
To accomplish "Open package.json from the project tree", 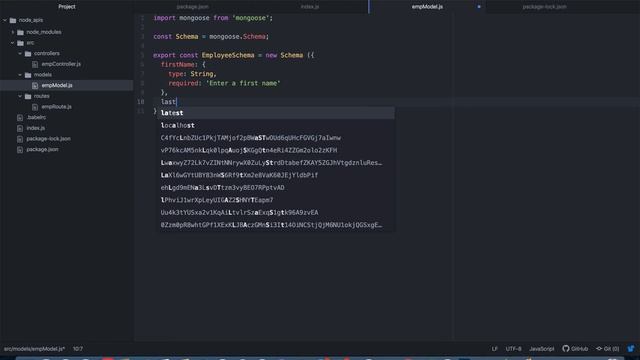I will (42, 149).
